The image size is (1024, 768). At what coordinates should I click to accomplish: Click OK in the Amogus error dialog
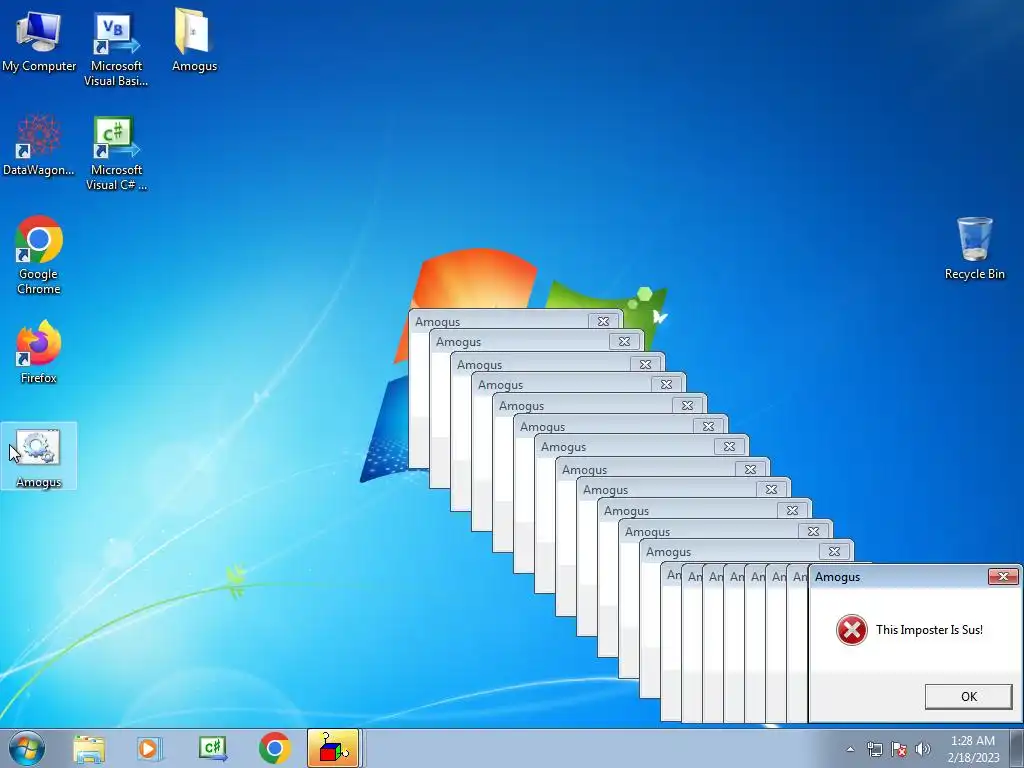point(968,697)
